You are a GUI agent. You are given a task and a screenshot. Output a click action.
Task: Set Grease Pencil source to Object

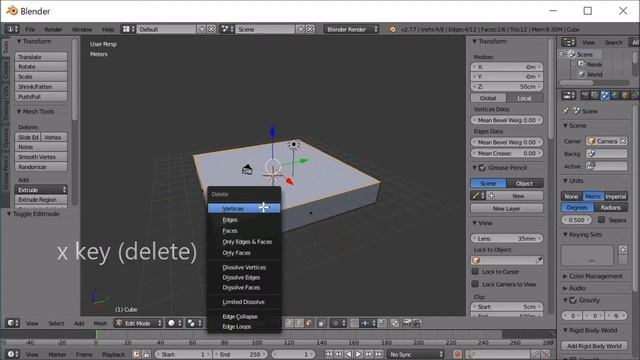pyautogui.click(x=525, y=183)
